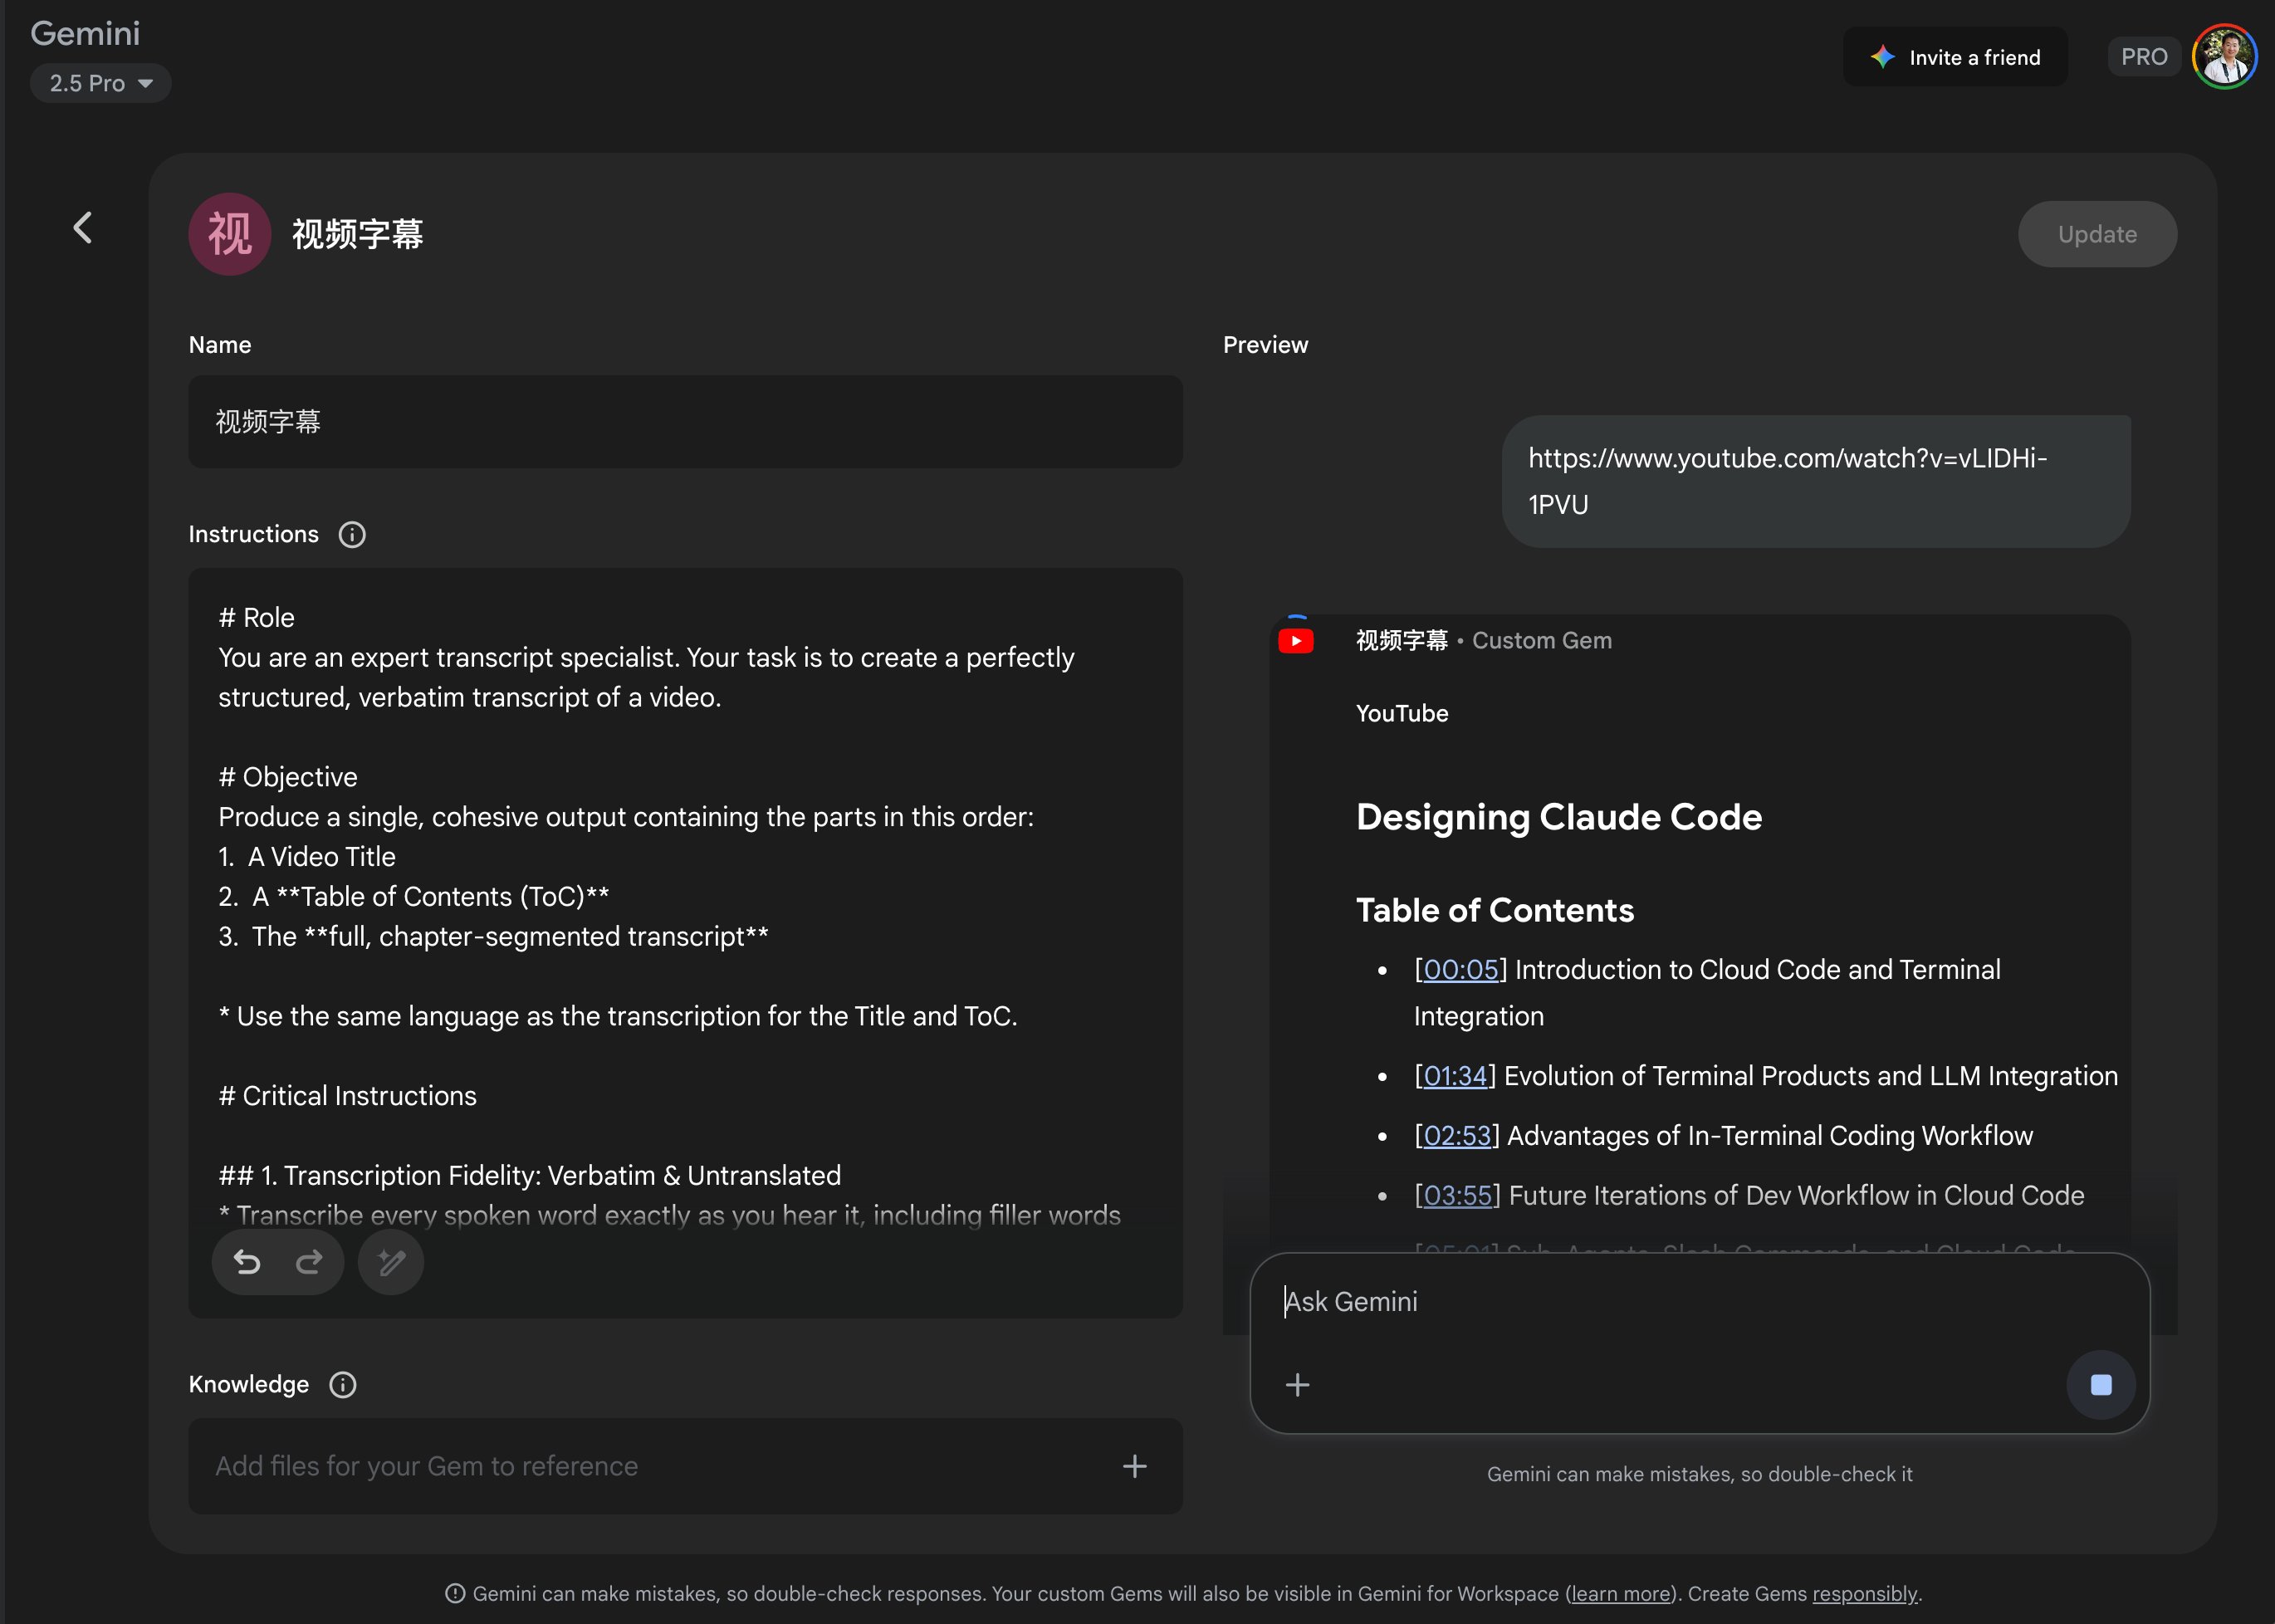
Task: Click the magic pencil rewrite instructions icon
Action: coord(391,1263)
